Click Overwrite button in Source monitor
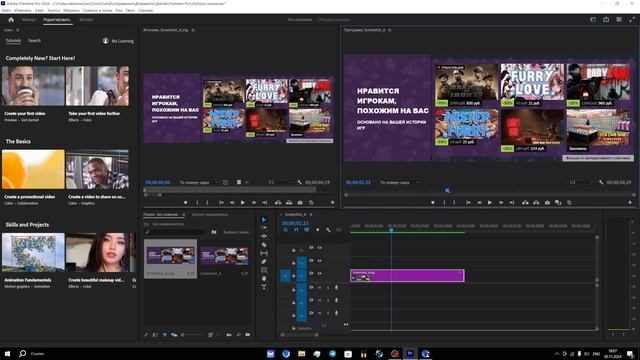 289,202
